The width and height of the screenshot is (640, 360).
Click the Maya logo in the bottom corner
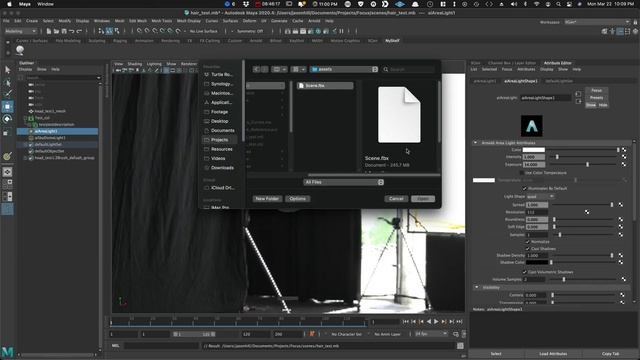8,351
